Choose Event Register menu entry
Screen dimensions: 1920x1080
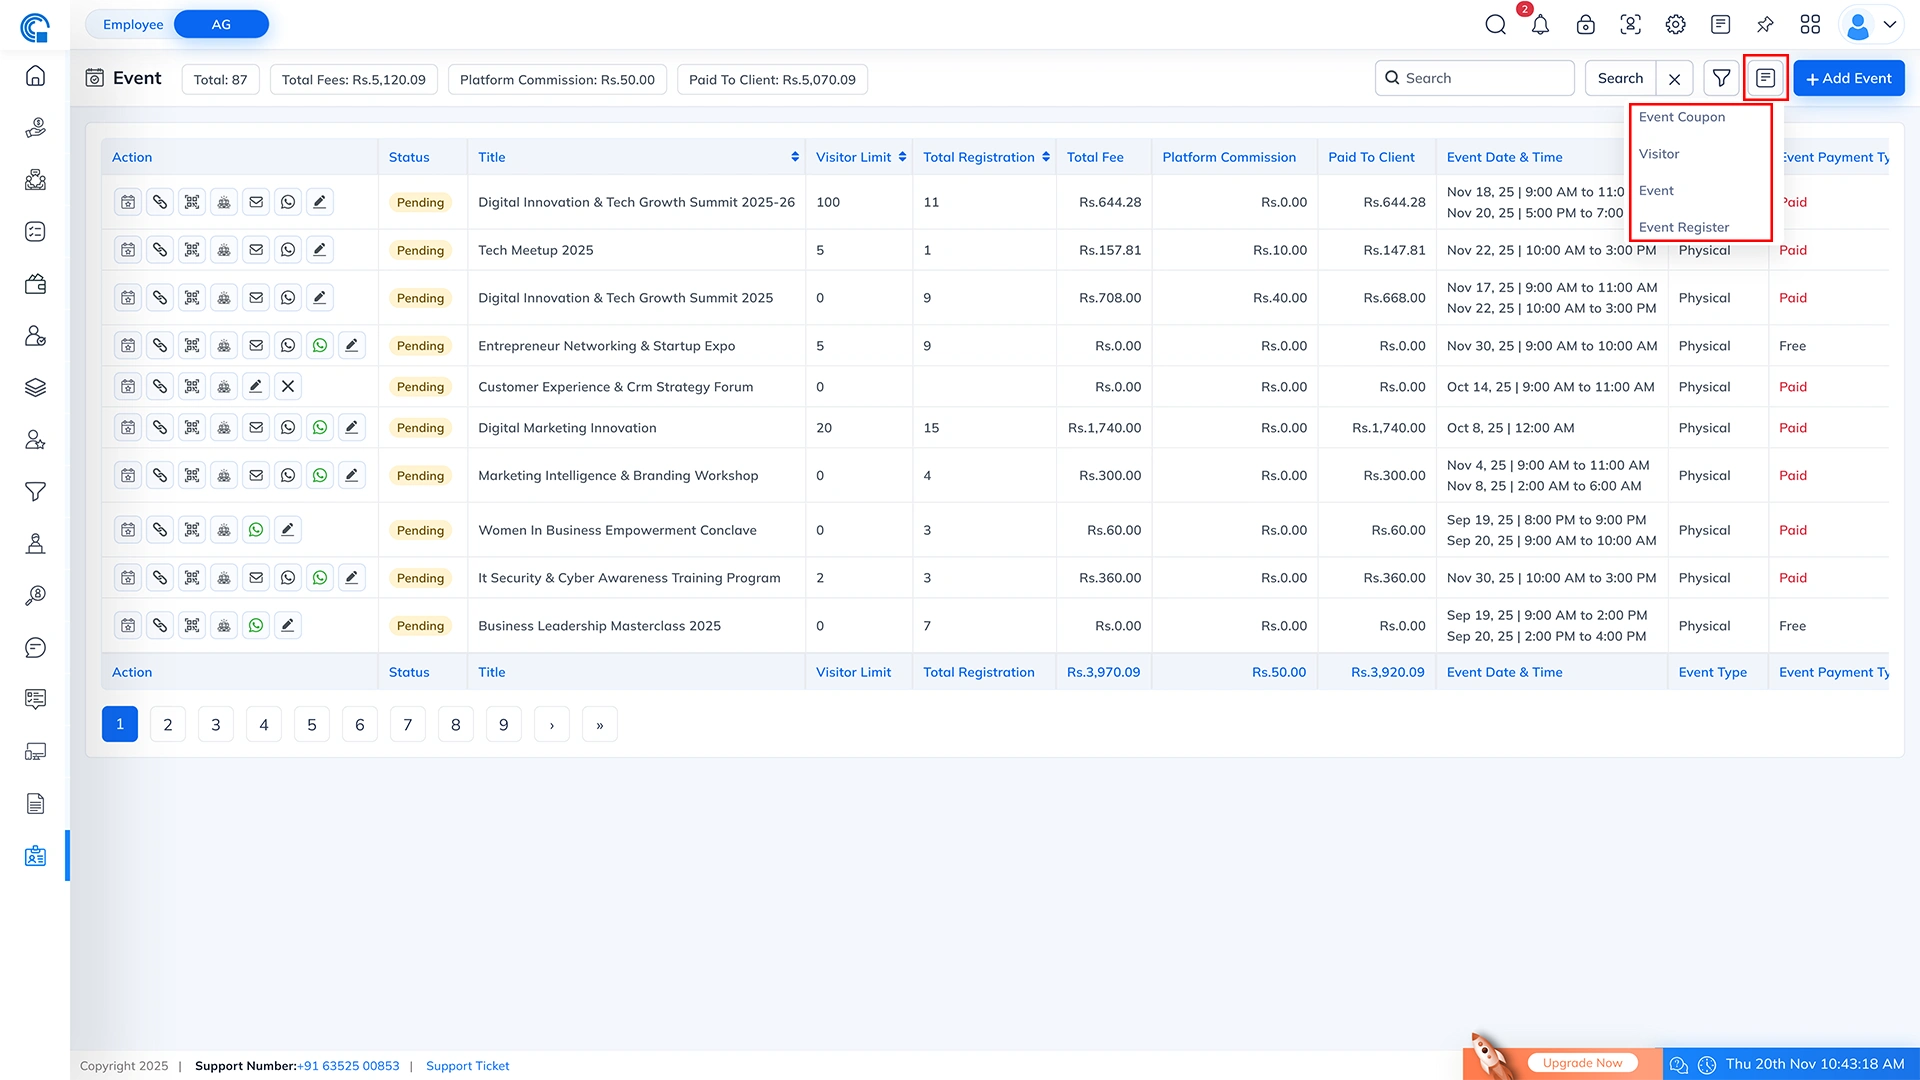point(1684,227)
